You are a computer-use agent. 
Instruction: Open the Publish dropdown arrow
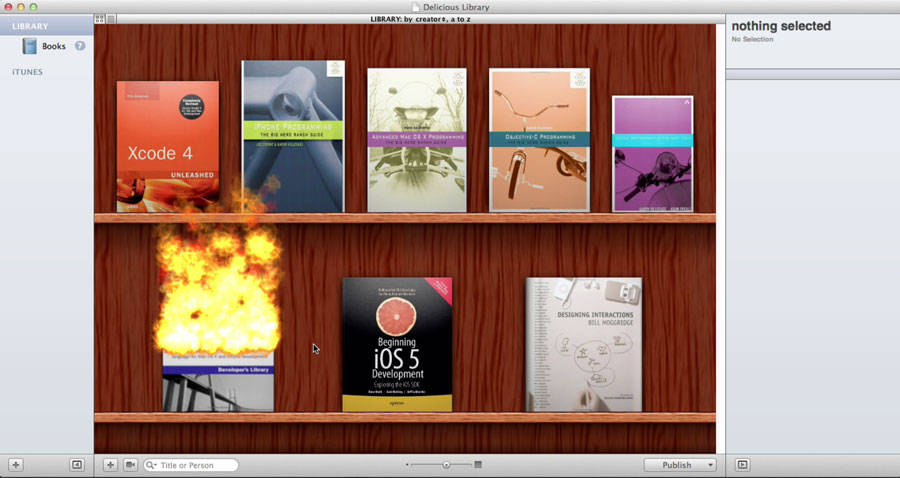click(x=712, y=465)
